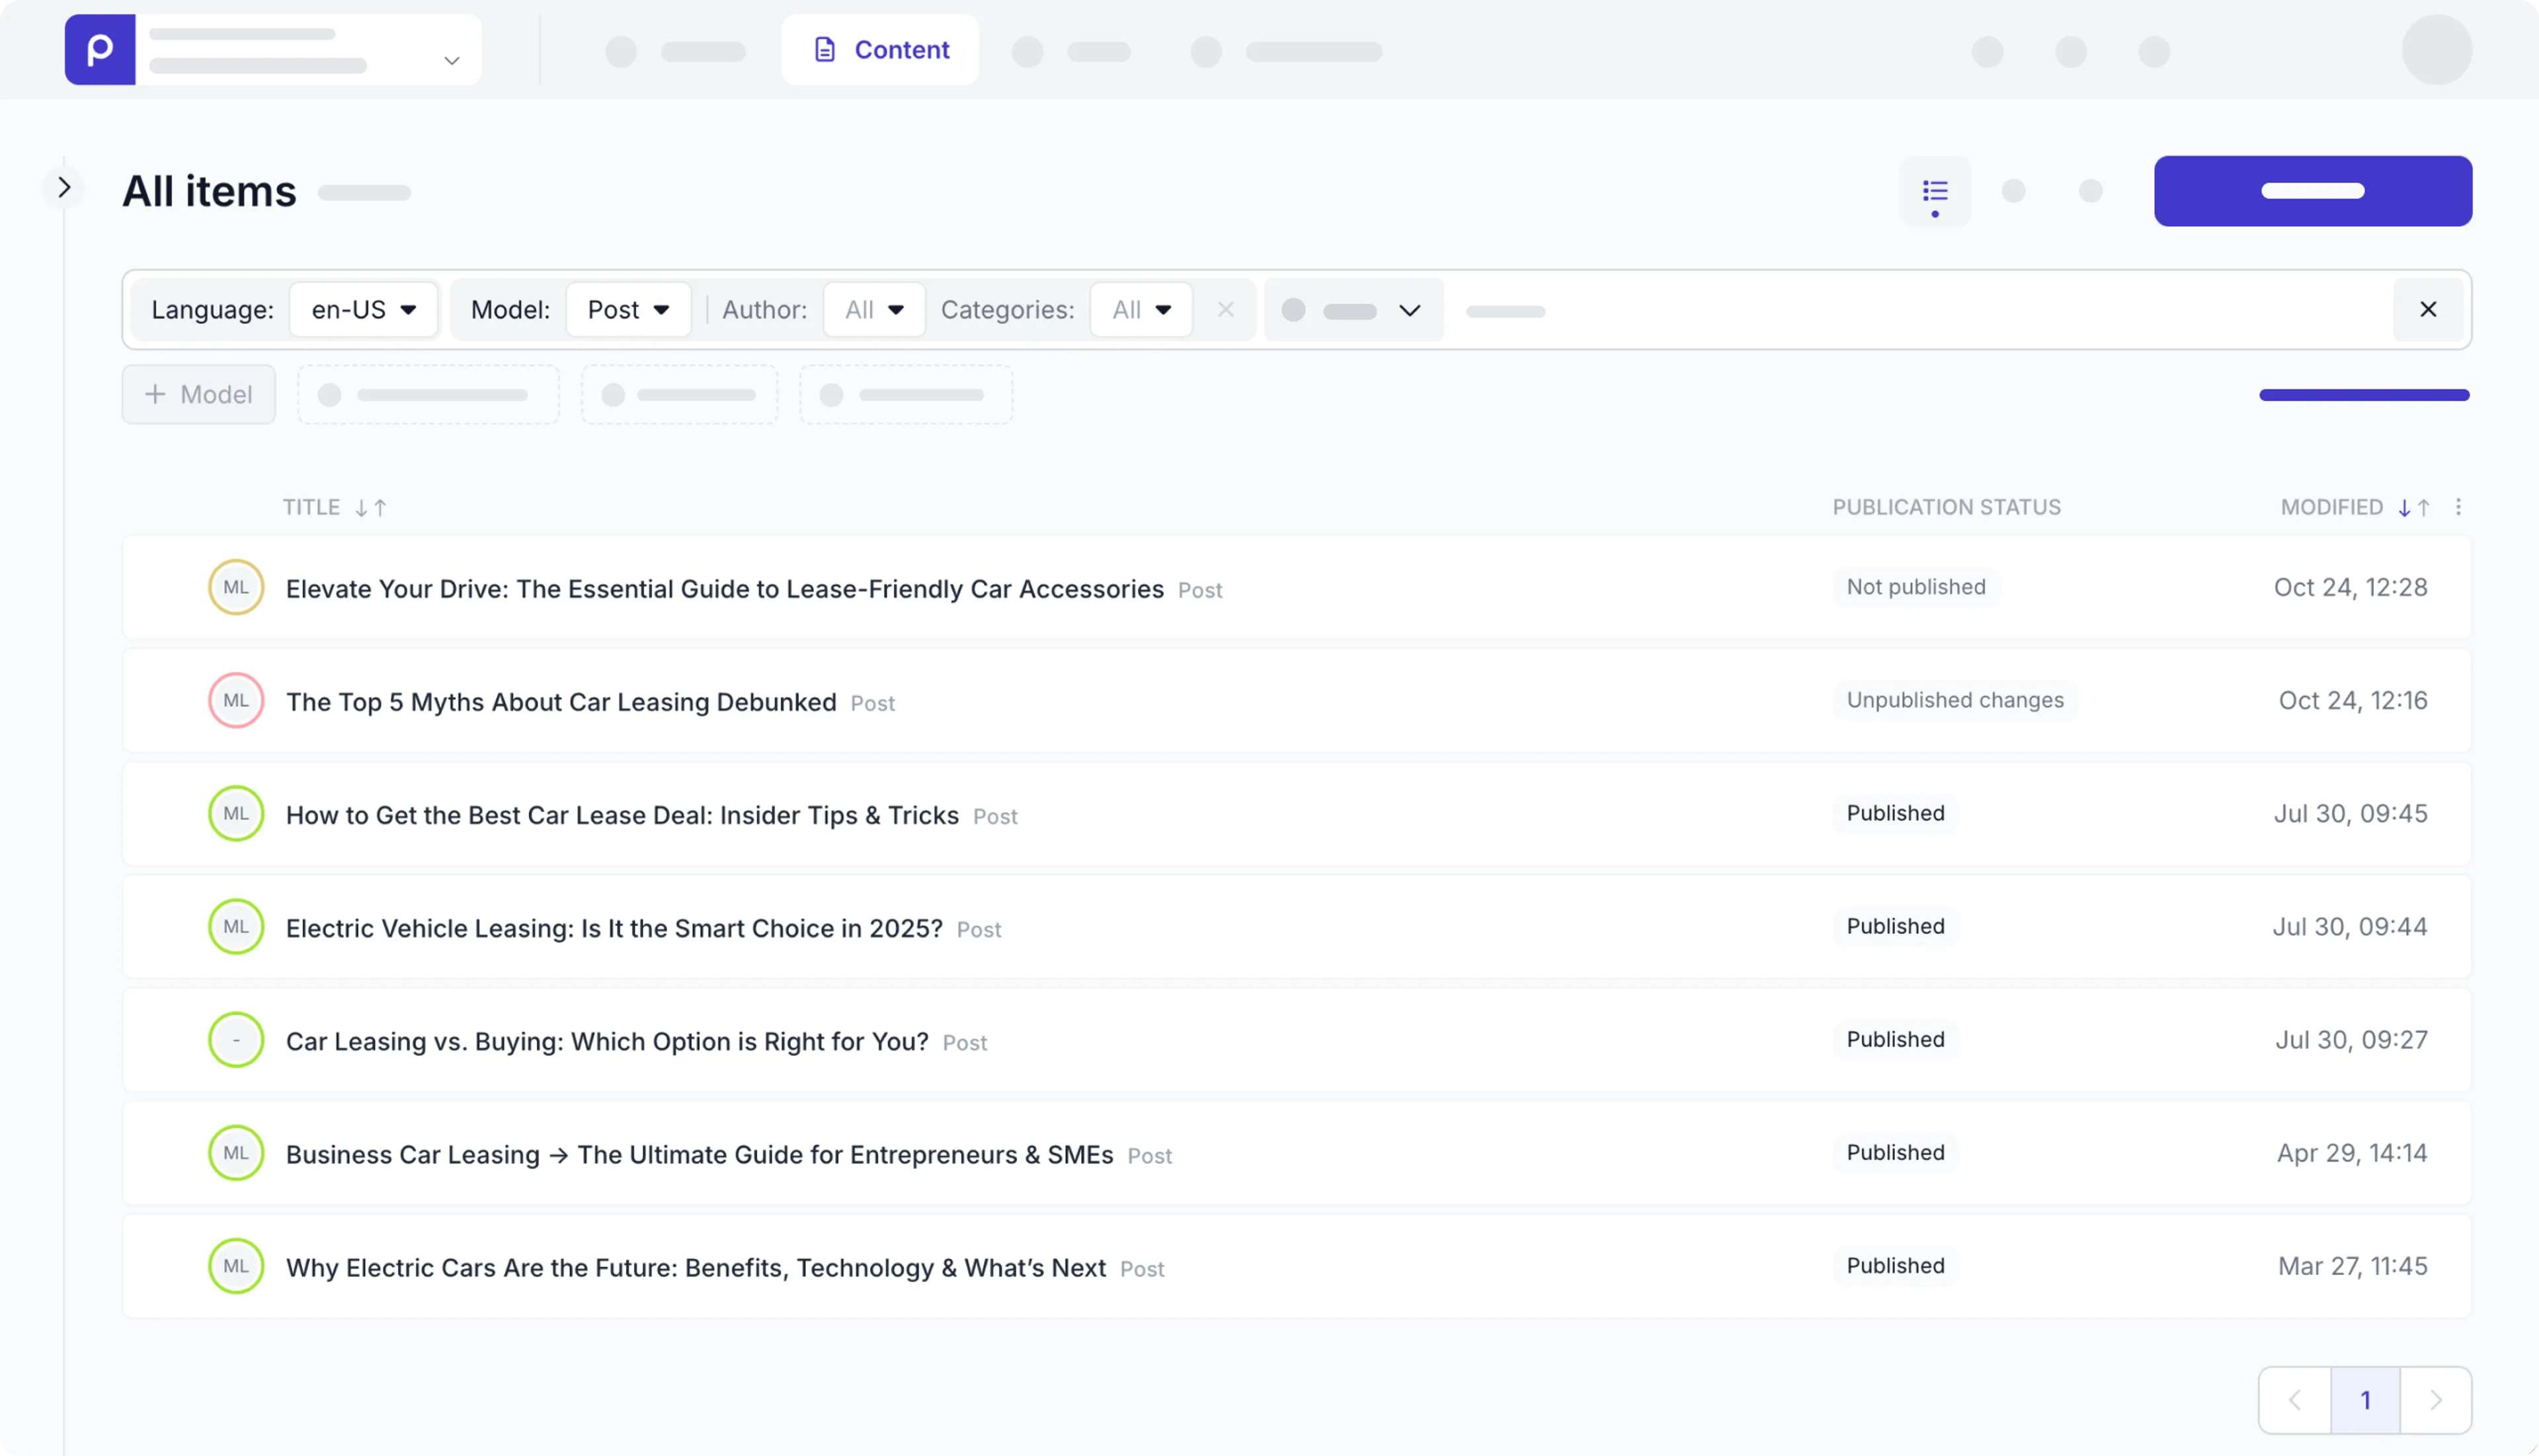
Task: Click the previous page arrow in pagination
Action: [2295, 1399]
